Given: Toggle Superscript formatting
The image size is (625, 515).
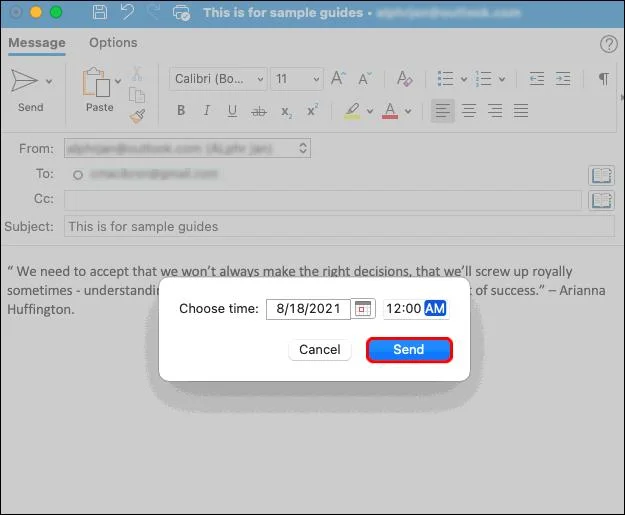Looking at the screenshot, I should tap(312, 110).
